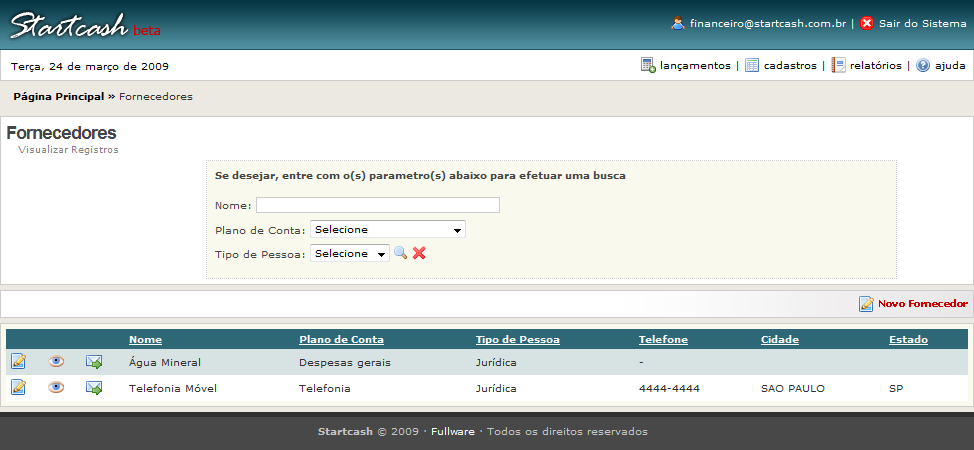Open the relatórios menu
This screenshot has height=450, width=974.
click(876, 65)
